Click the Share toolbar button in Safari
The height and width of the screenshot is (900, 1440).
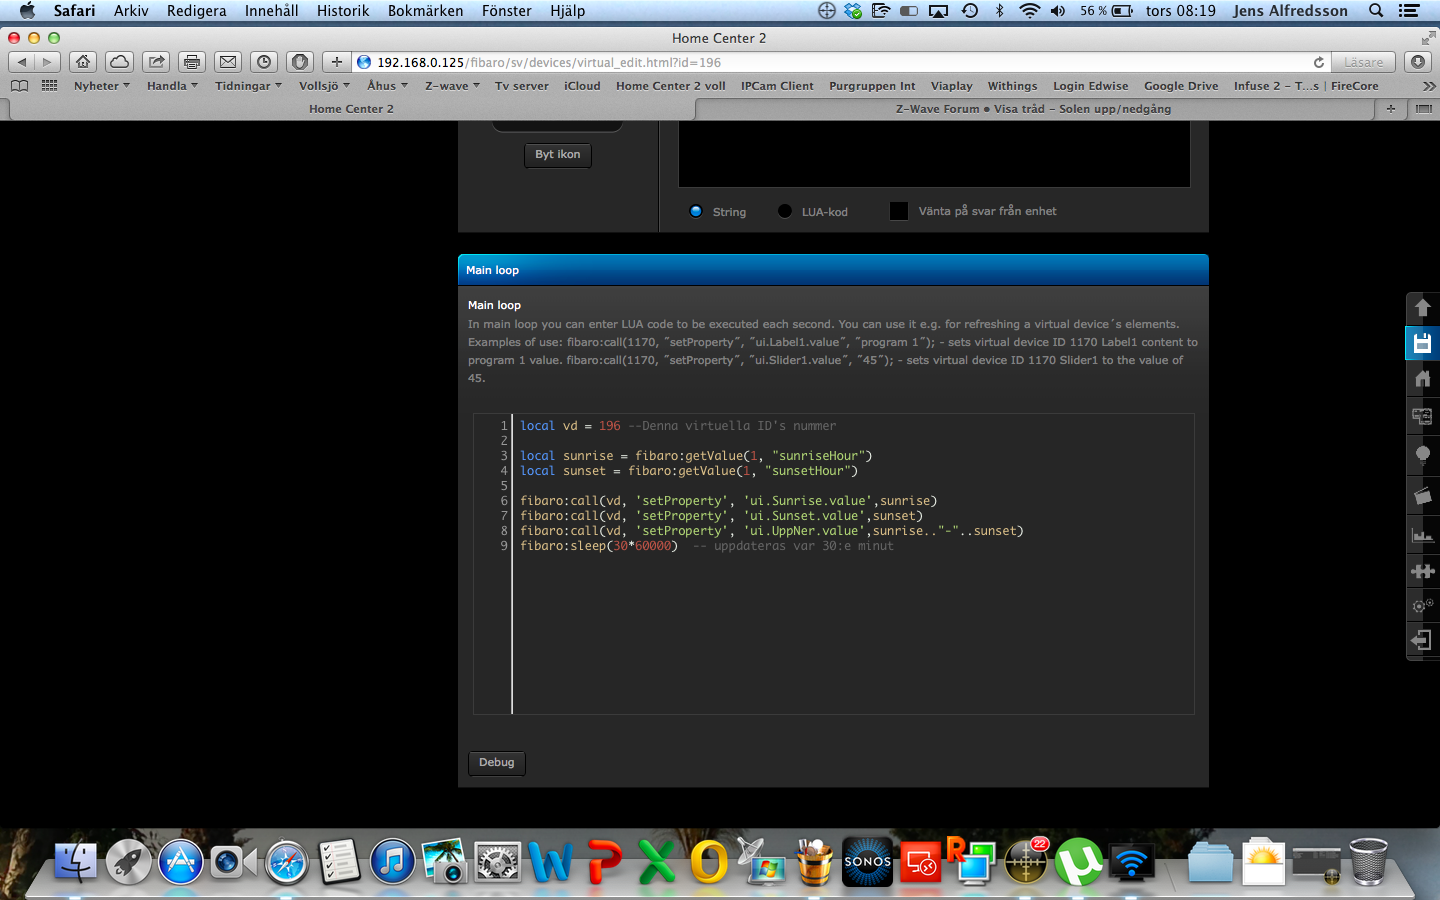point(156,62)
